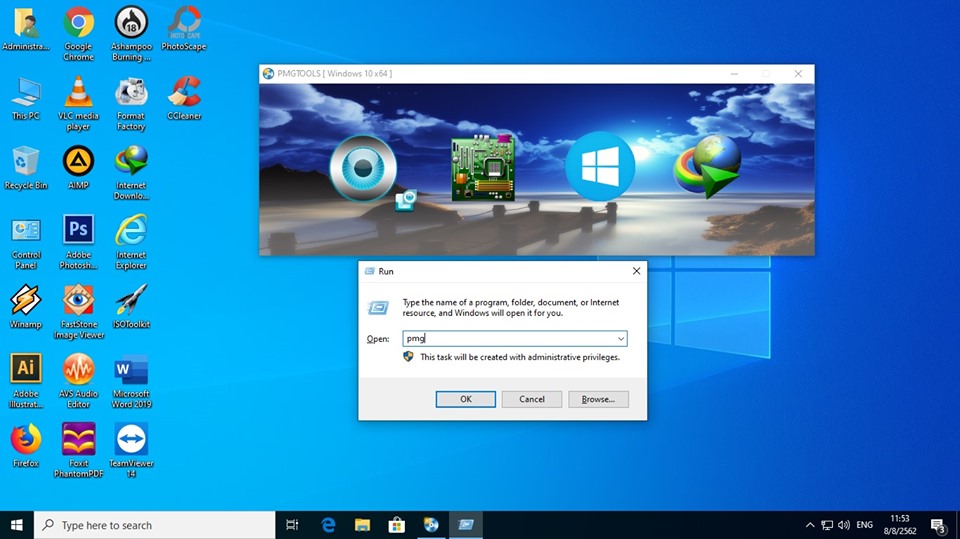This screenshot has width=960, height=539.
Task: Select the TeamViewer 14 desktop shortcut
Action: click(x=131, y=451)
